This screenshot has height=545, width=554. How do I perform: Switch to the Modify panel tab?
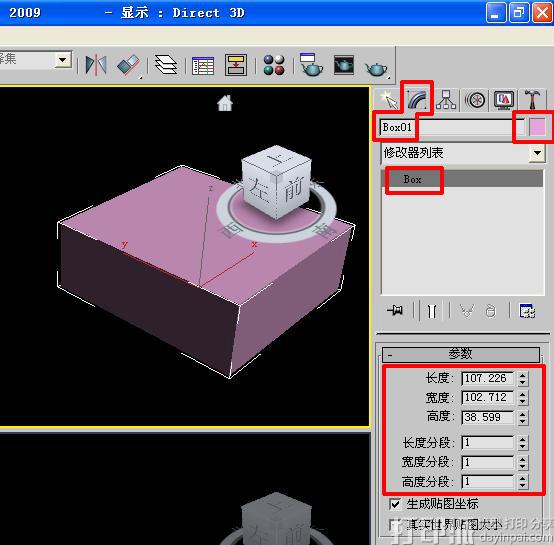click(x=417, y=99)
